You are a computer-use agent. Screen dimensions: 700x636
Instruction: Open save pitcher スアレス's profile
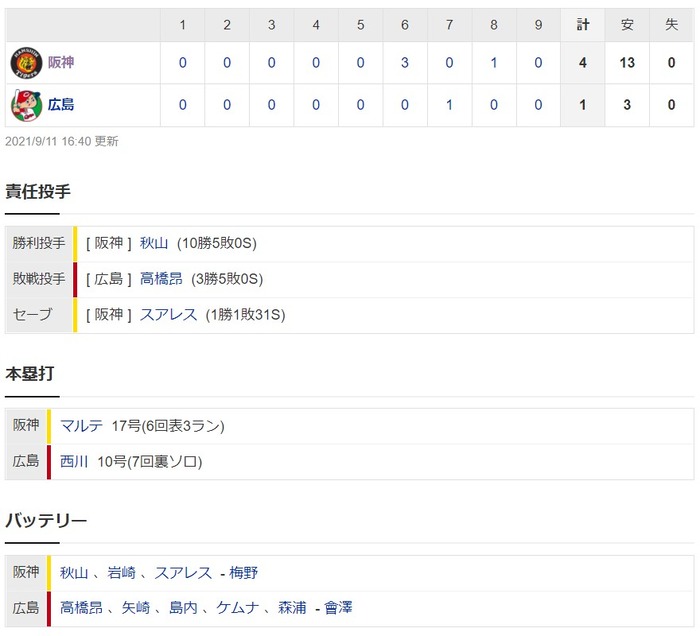[x=168, y=315]
